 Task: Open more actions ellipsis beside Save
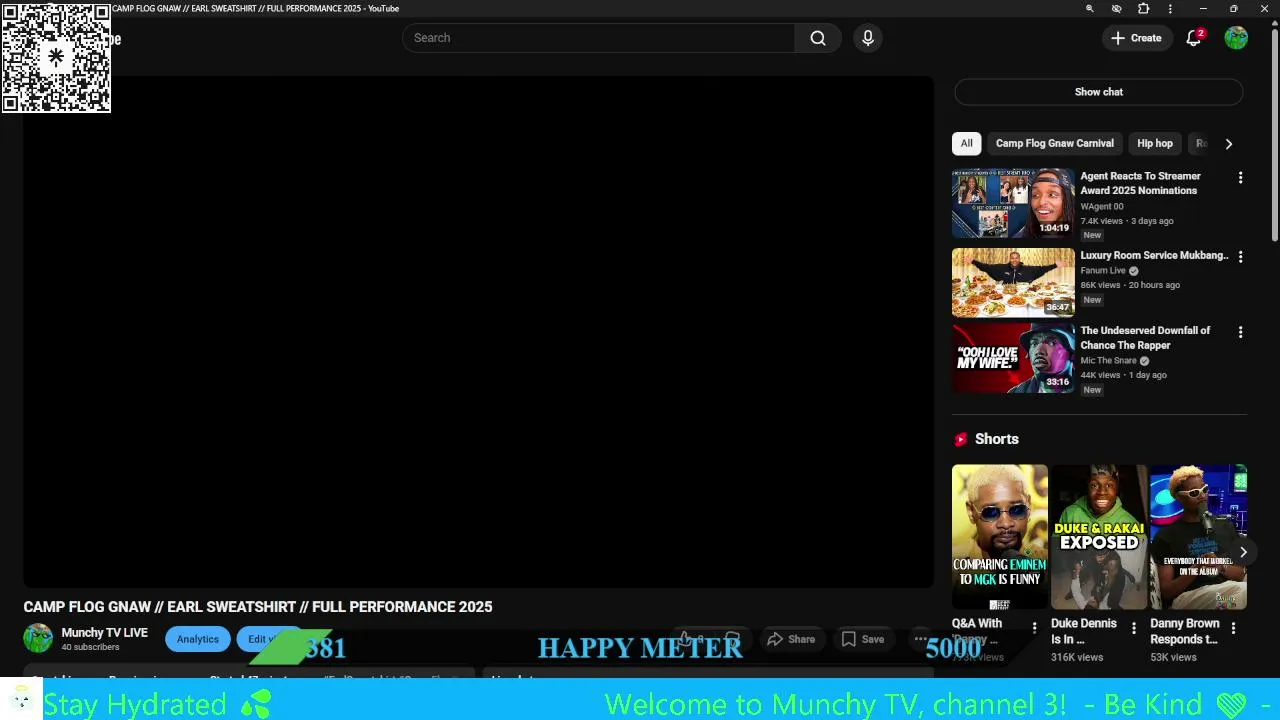[x=921, y=639]
